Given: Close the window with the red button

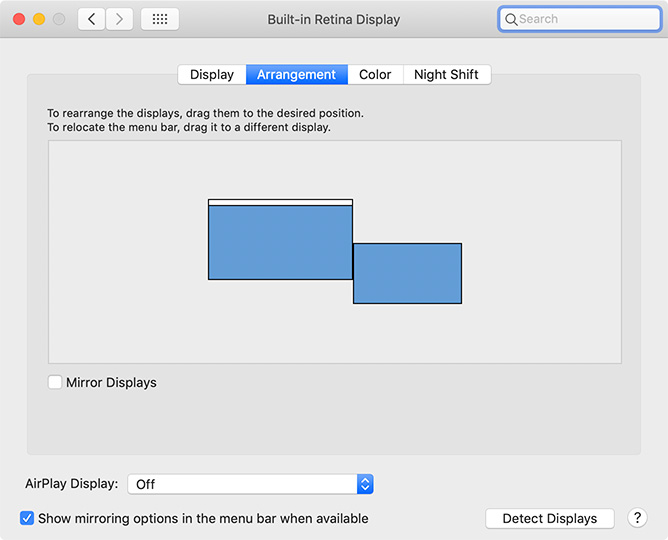Looking at the screenshot, I should coord(19,19).
